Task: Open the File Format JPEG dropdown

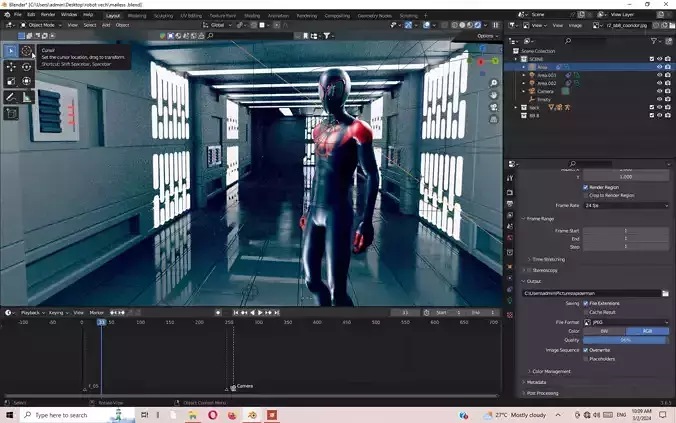Action: point(626,322)
